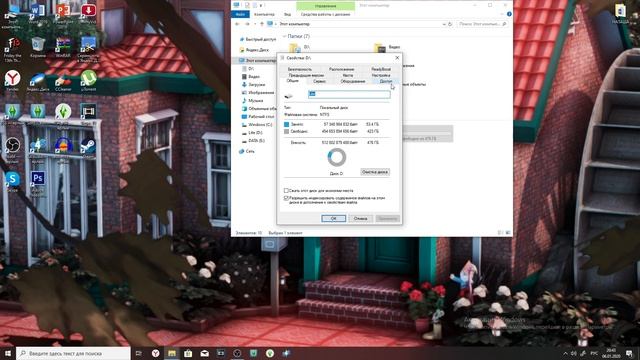Viewport: 640px width, 360px height.
Task: Click the blue Занято color swatch
Action: click(287, 124)
